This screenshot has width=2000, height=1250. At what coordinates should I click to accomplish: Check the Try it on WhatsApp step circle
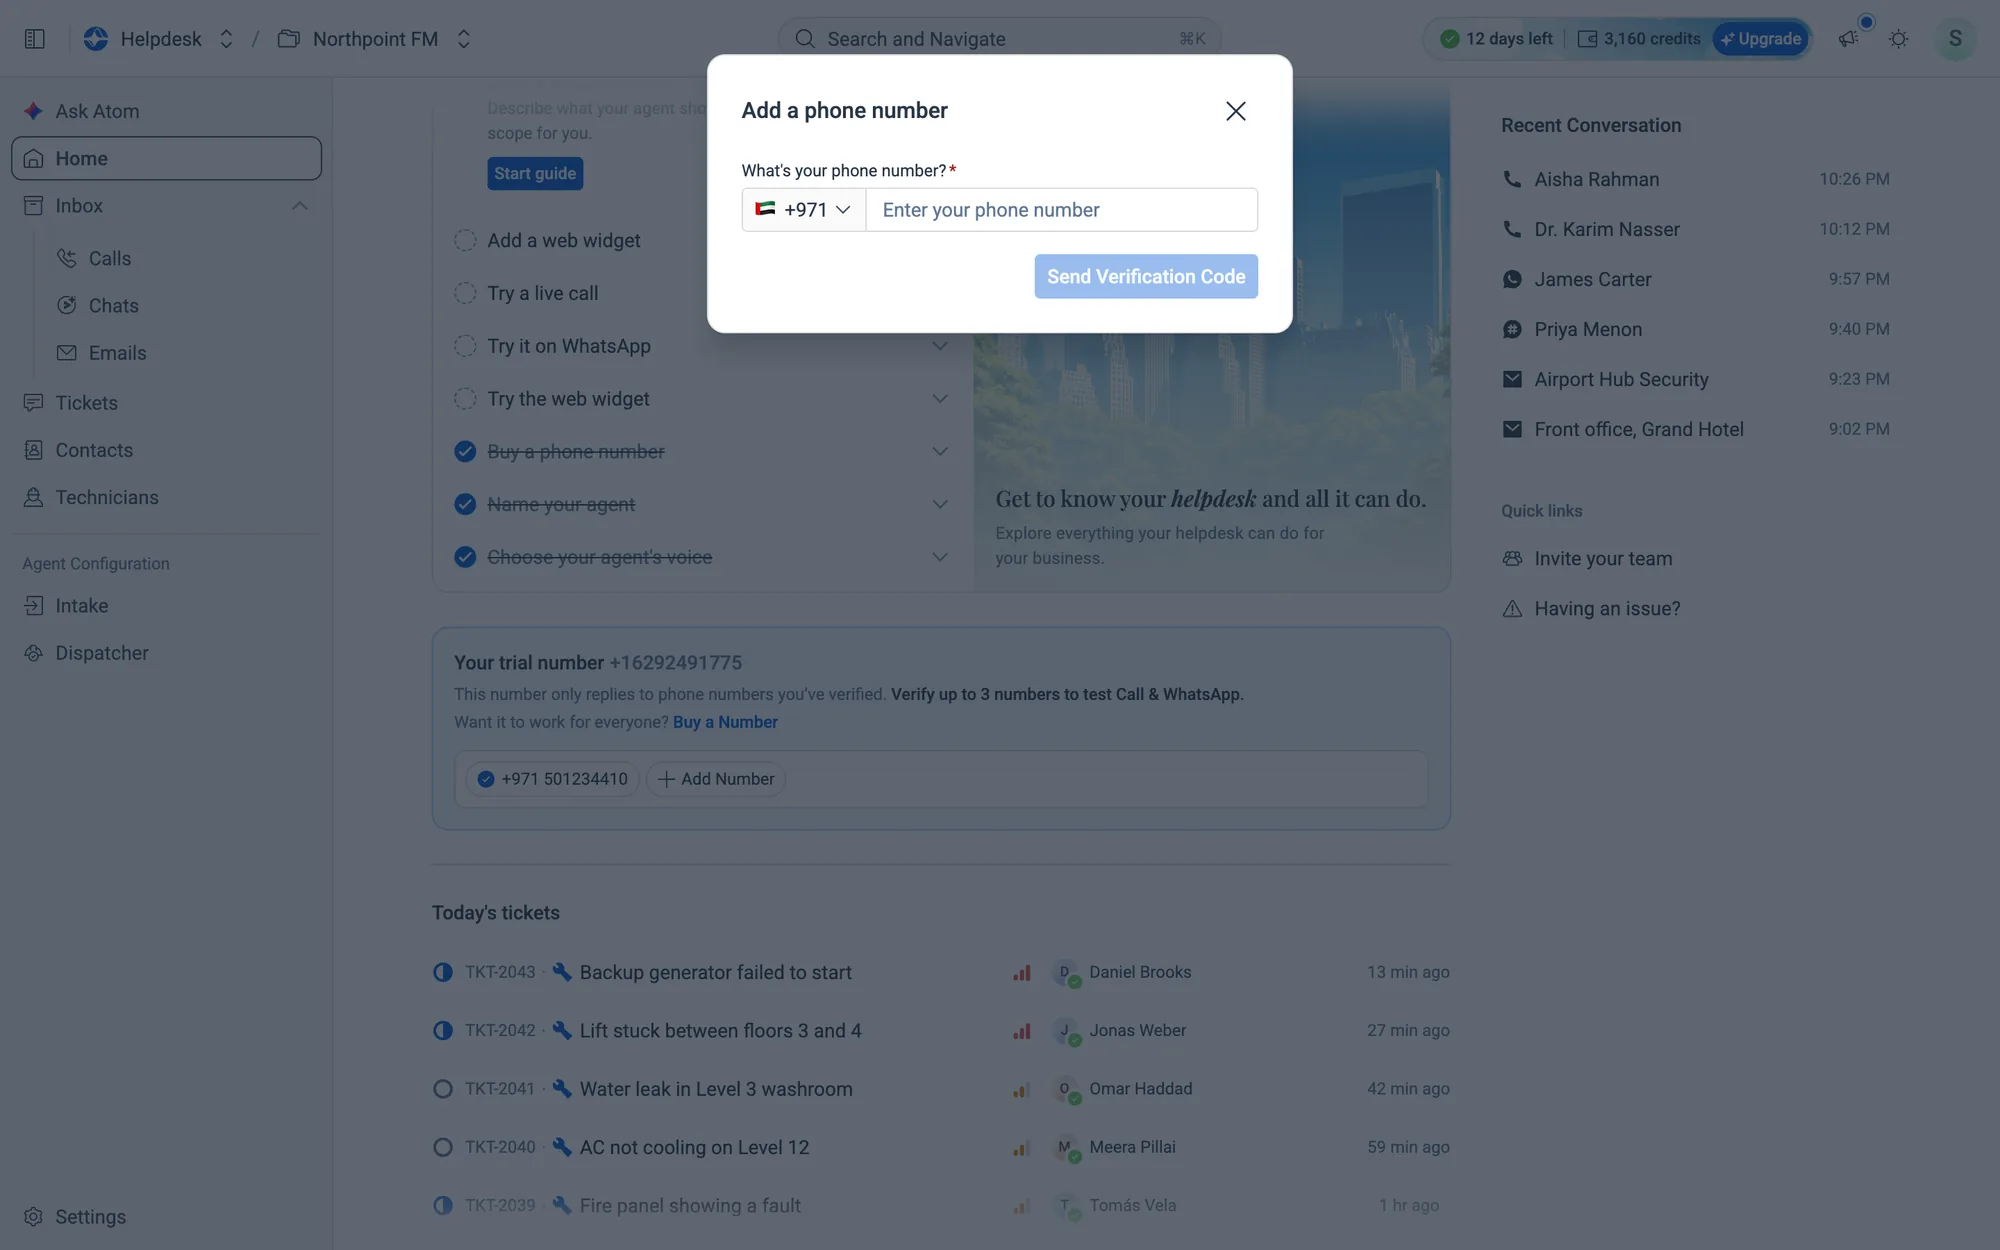[465, 346]
